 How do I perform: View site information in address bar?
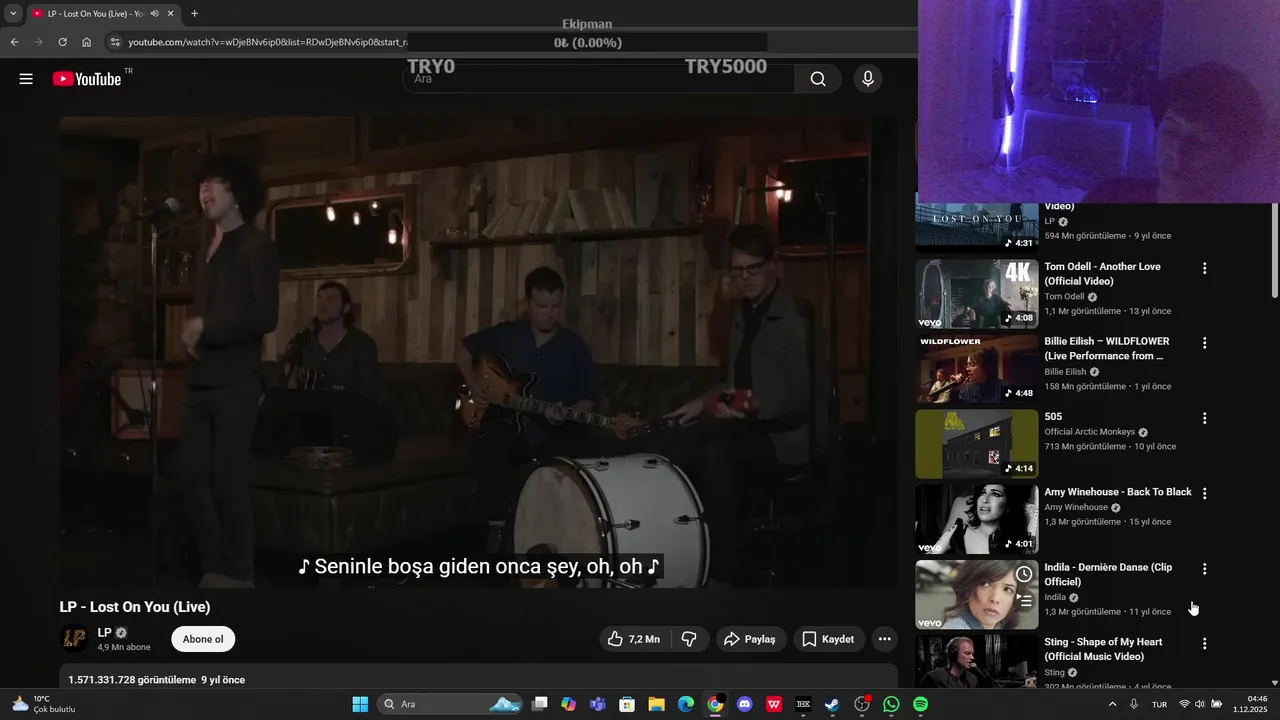115,42
